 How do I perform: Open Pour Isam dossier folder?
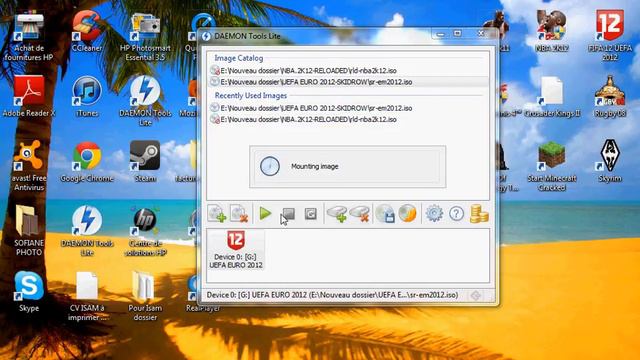coord(145,296)
